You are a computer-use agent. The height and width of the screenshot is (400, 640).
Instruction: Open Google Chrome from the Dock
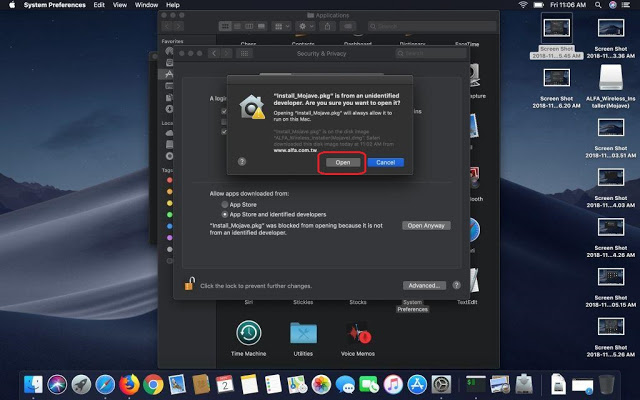pyautogui.click(x=153, y=383)
